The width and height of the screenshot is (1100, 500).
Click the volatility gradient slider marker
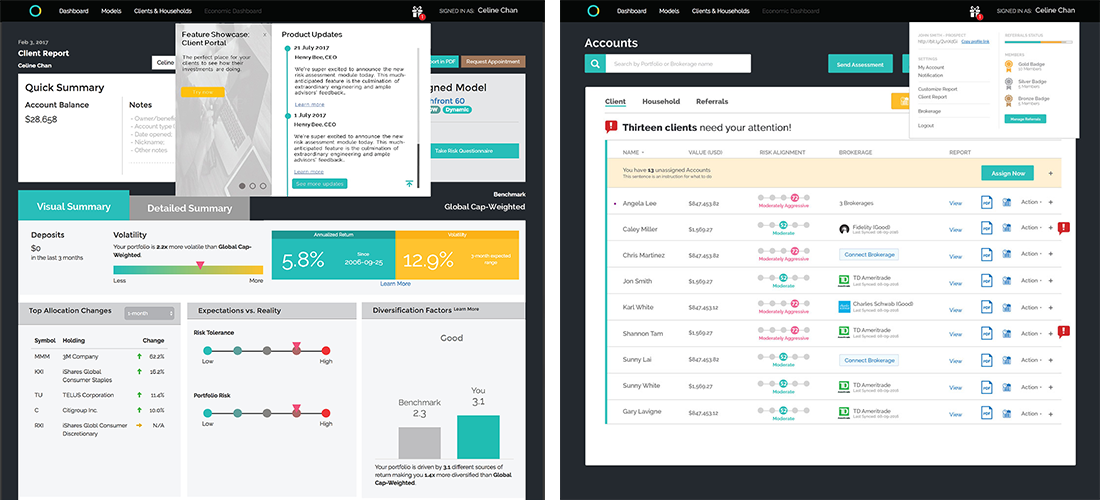(x=200, y=265)
